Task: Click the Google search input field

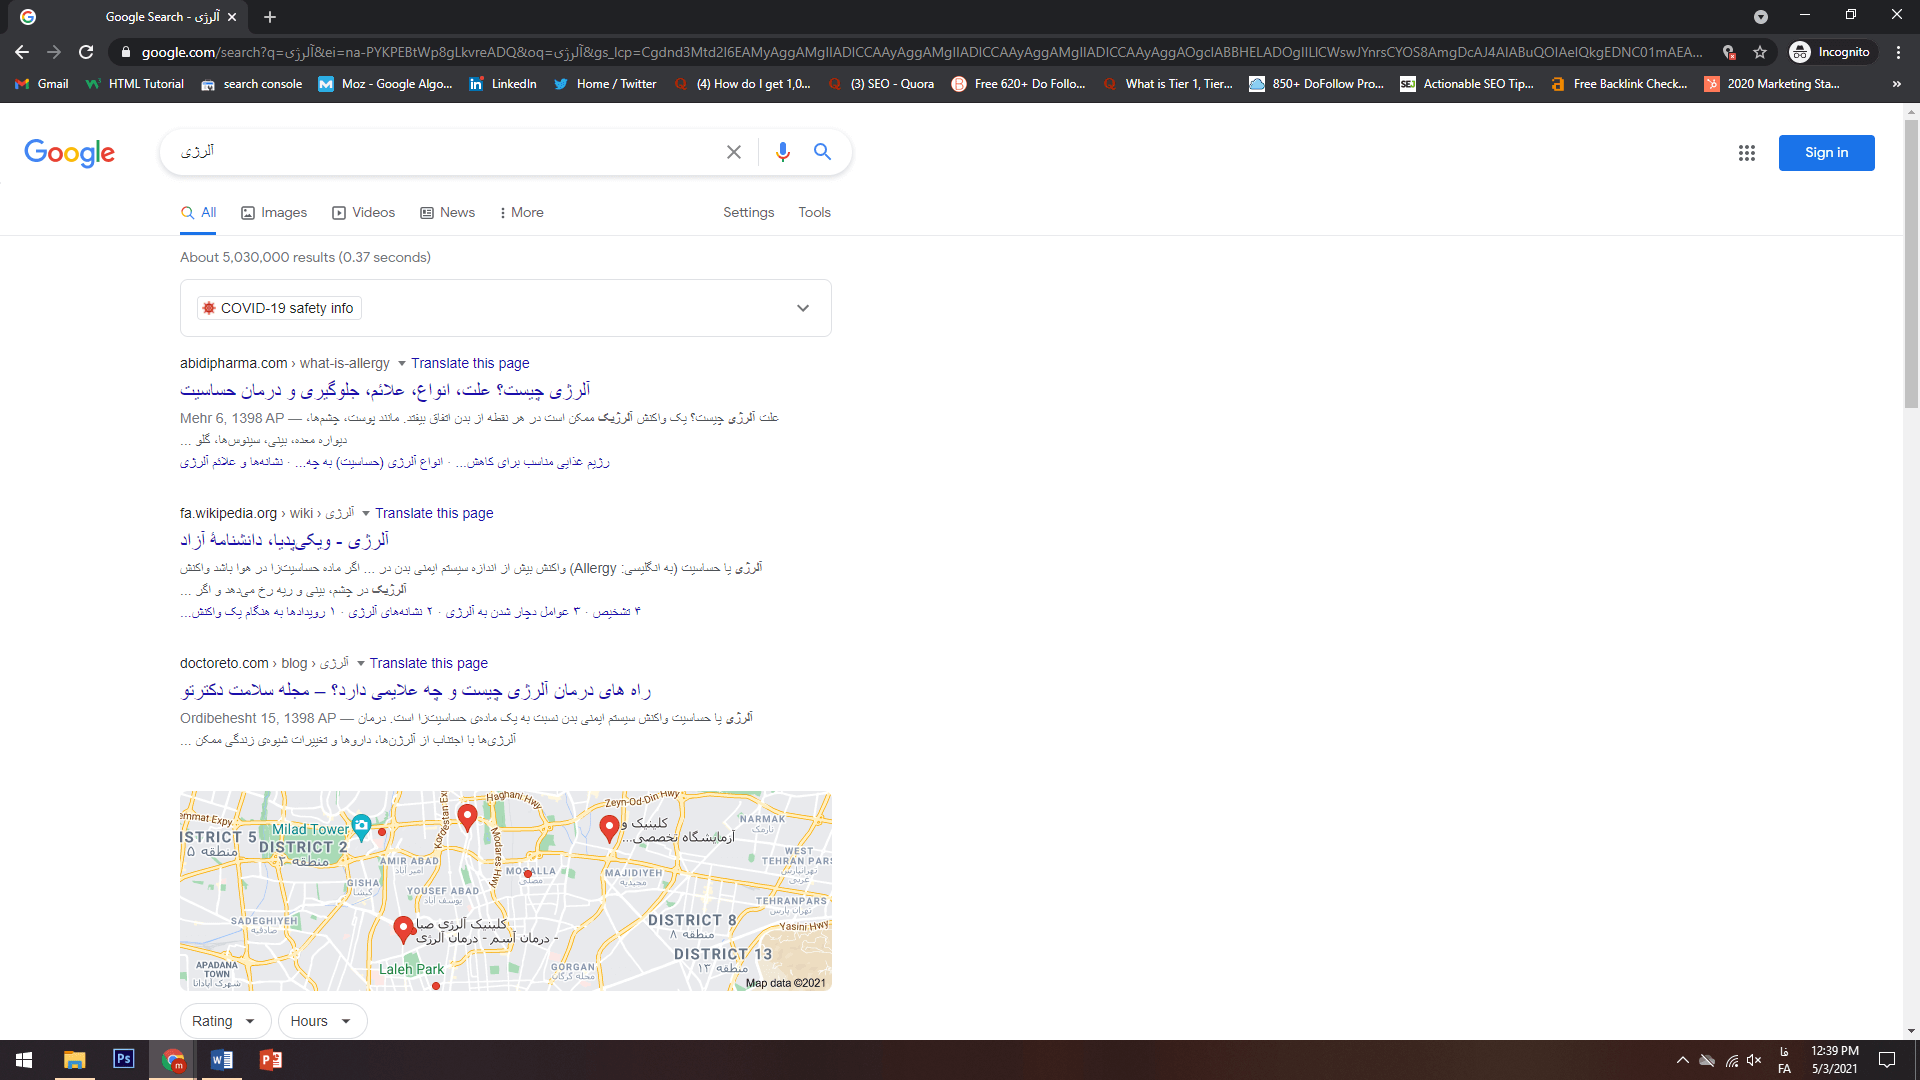Action: coord(445,152)
